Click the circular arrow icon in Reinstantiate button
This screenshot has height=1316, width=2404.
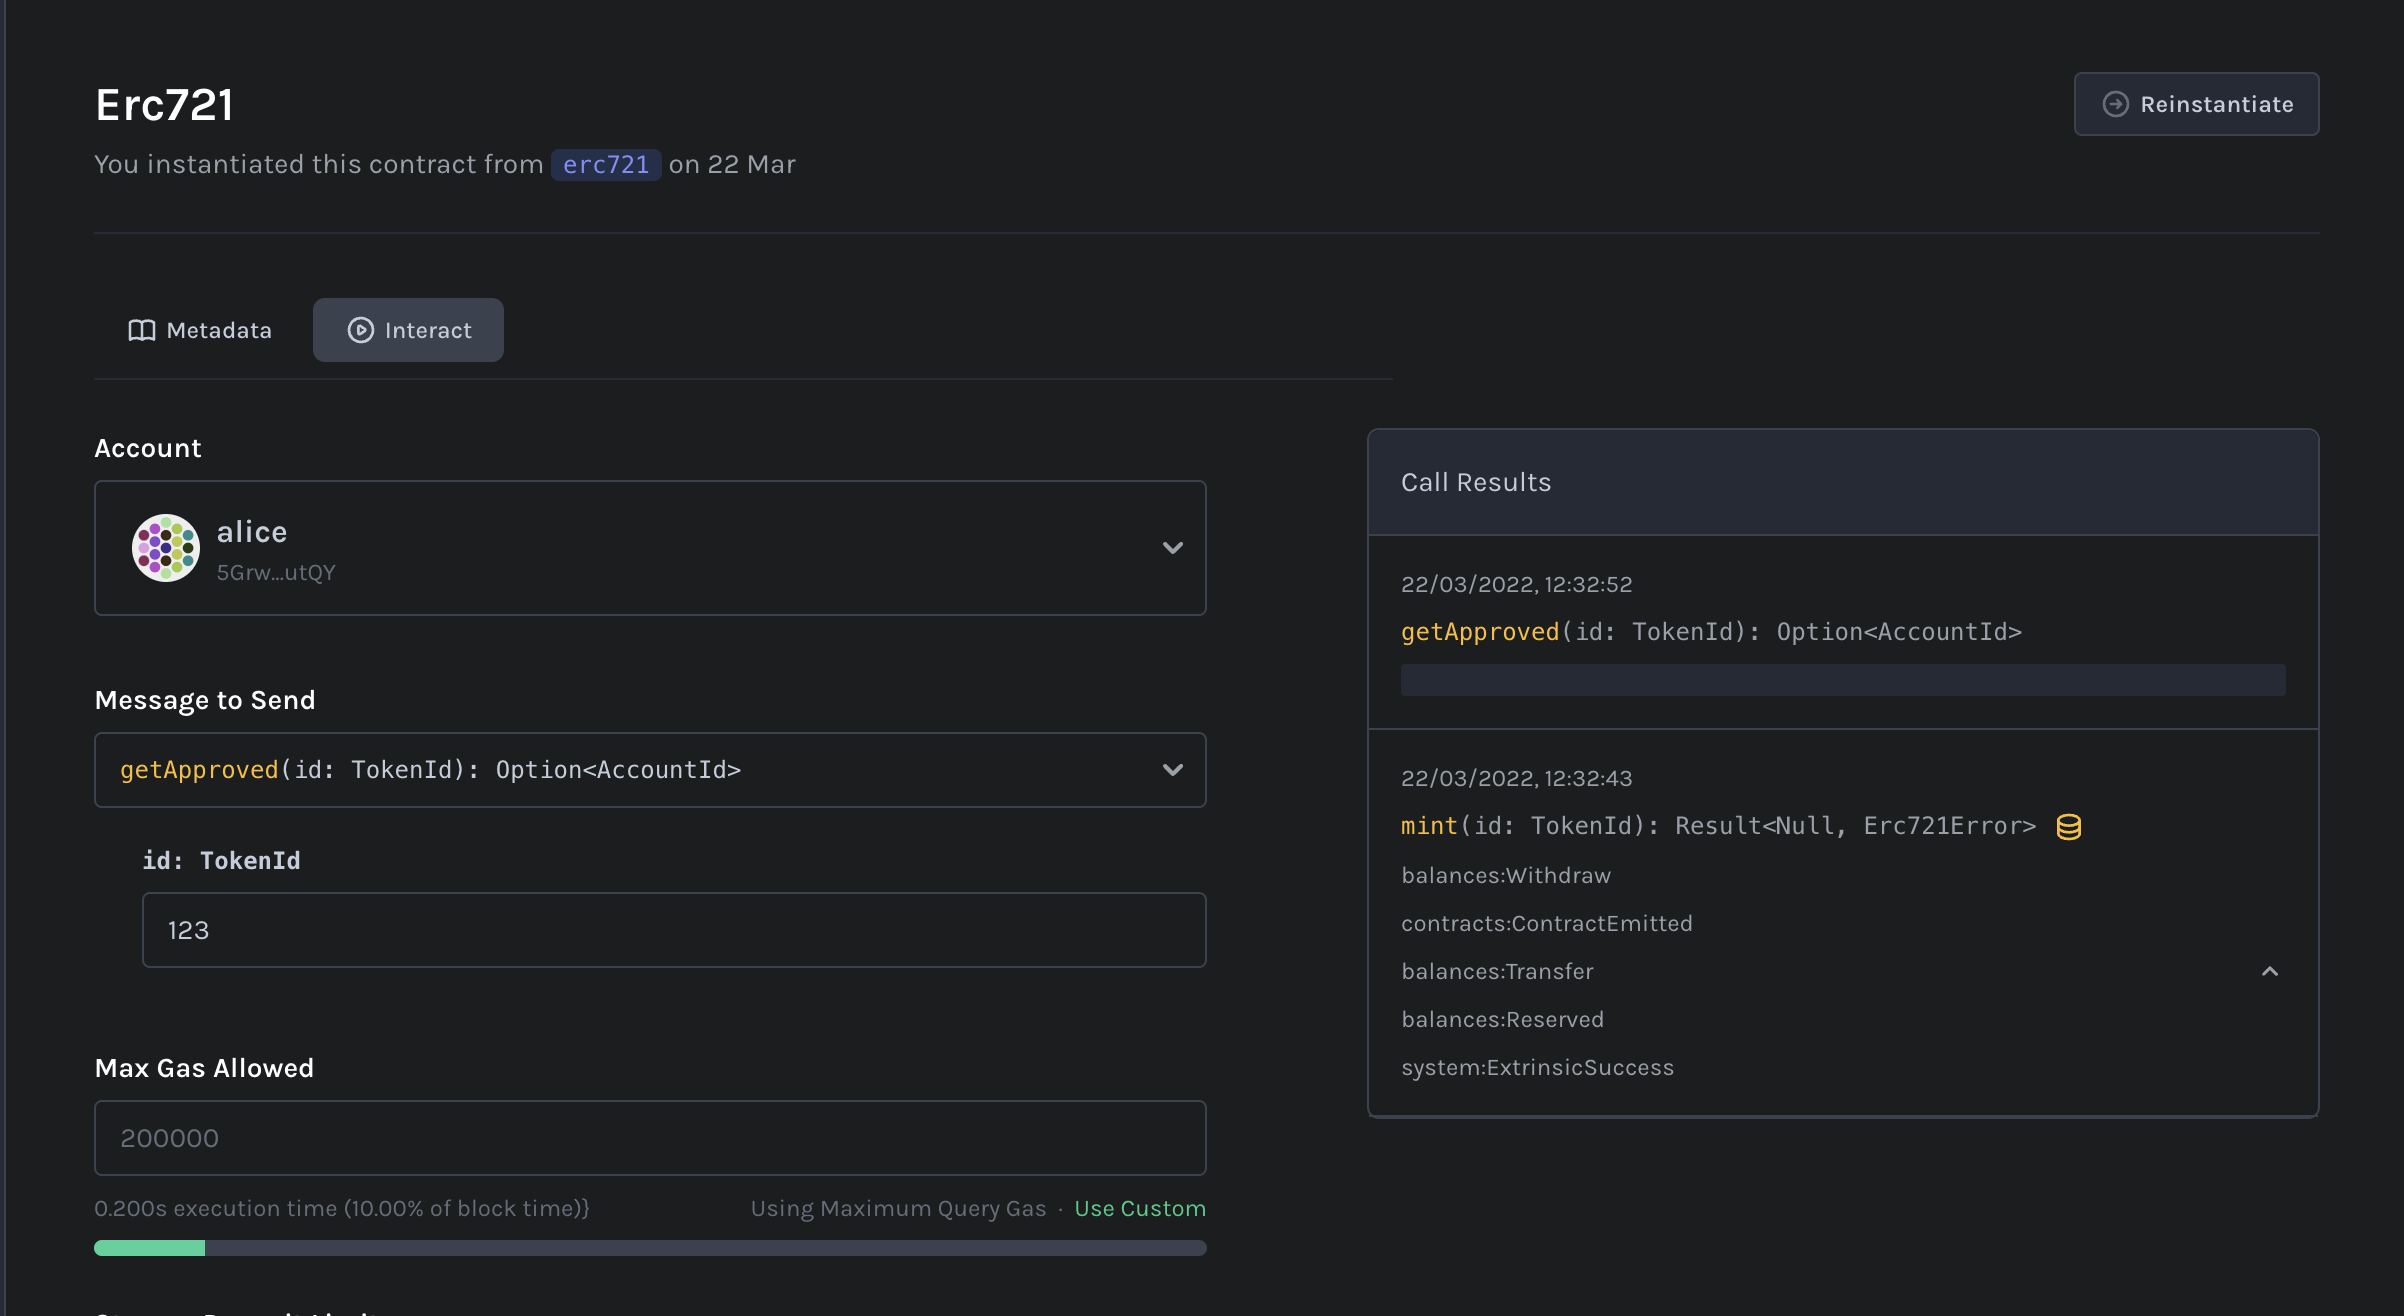(x=2117, y=103)
